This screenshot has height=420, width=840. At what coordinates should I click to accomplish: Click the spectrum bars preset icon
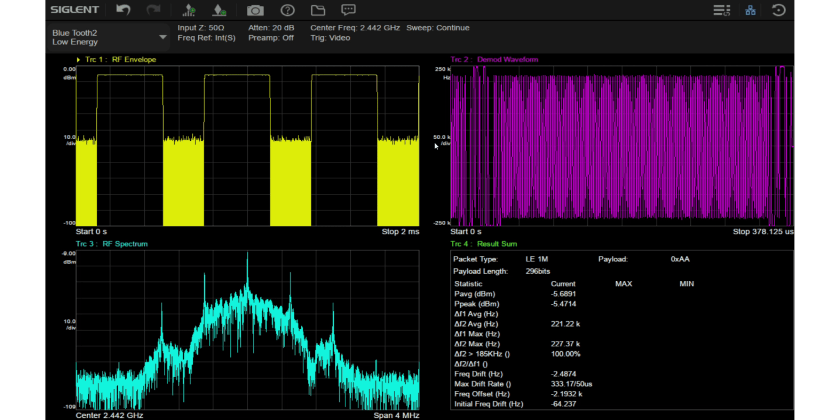tap(189, 10)
